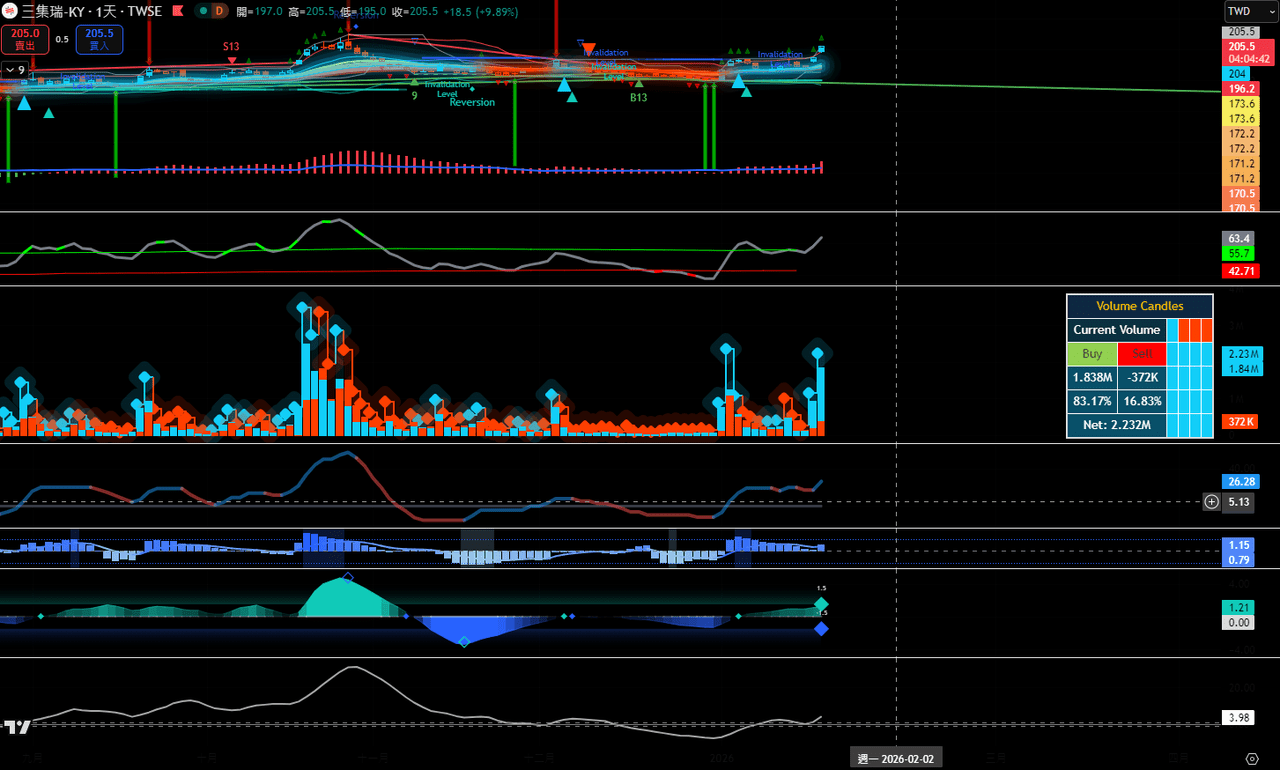Screen dimensions: 1280x770
Task: Click the 週一 2026-02-02 date label
Action: (897, 759)
